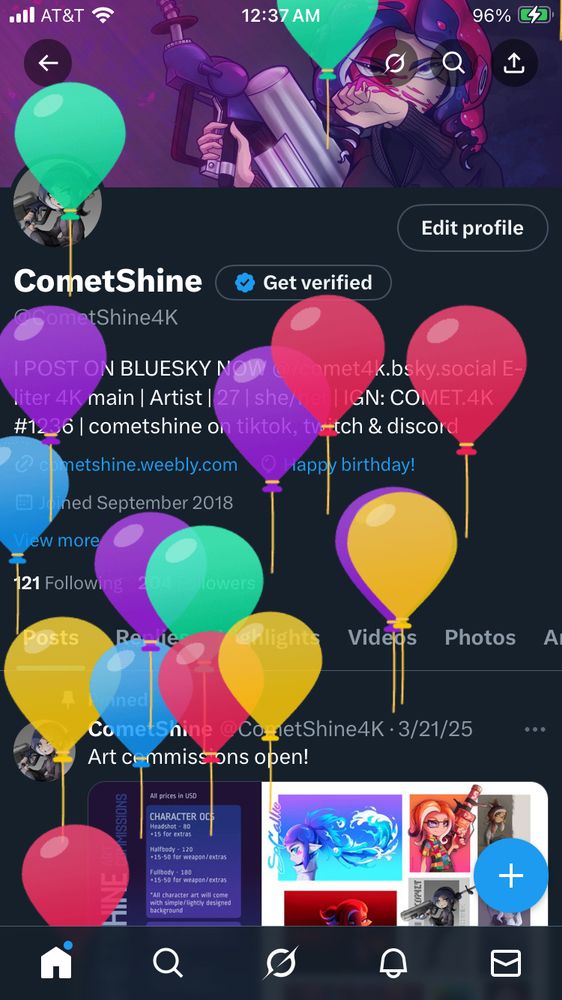Tap the search magnifier in header
The height and width of the screenshot is (1000, 562).
point(453,62)
